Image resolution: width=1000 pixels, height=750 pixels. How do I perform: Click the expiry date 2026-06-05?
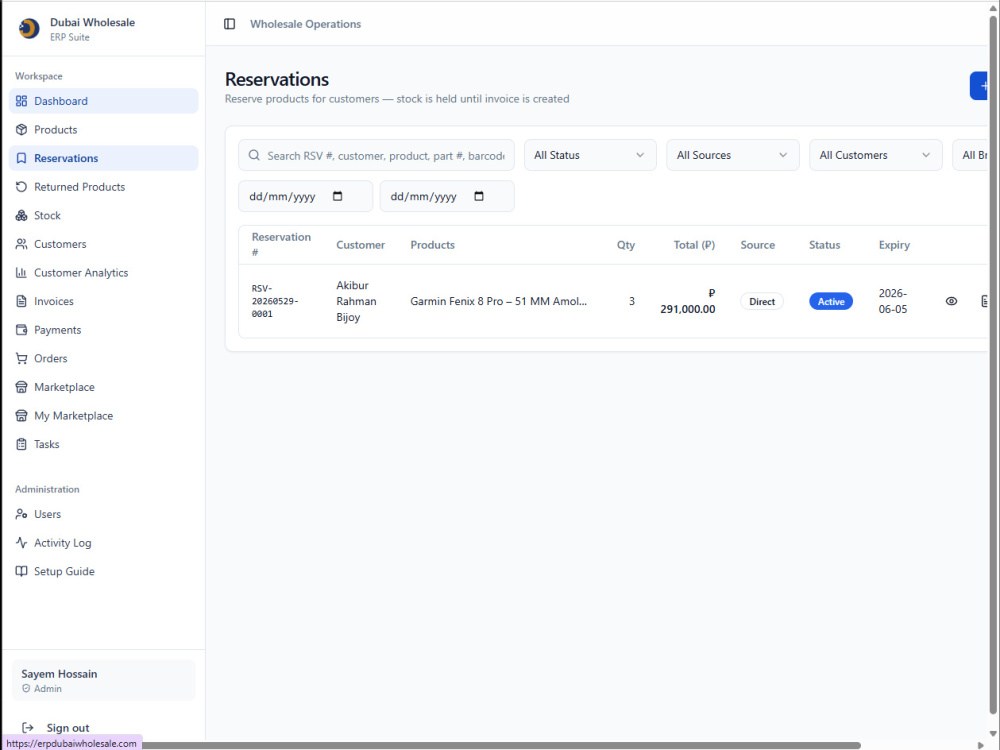coord(893,301)
